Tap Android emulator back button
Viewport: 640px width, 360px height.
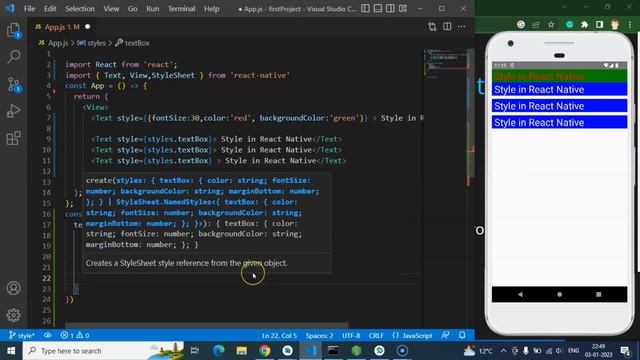point(520,294)
